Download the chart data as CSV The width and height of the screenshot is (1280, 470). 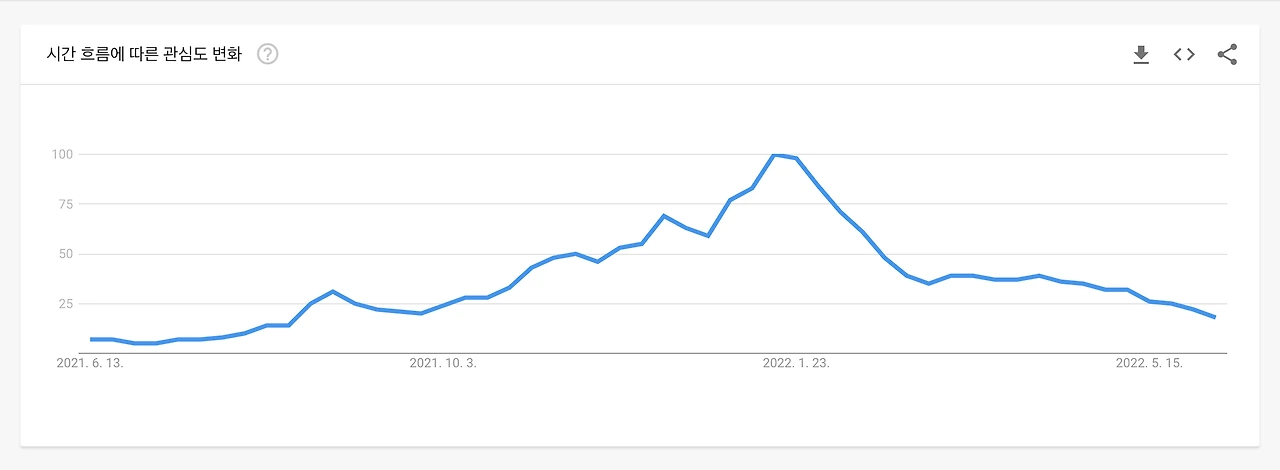click(1141, 54)
